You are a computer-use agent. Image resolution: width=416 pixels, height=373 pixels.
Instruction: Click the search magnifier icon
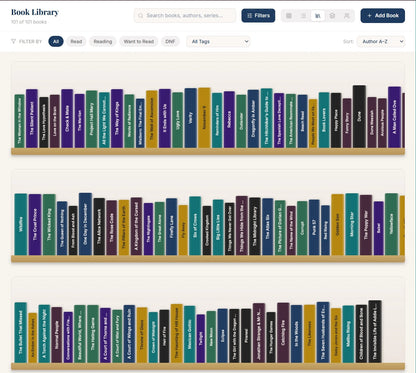point(141,16)
